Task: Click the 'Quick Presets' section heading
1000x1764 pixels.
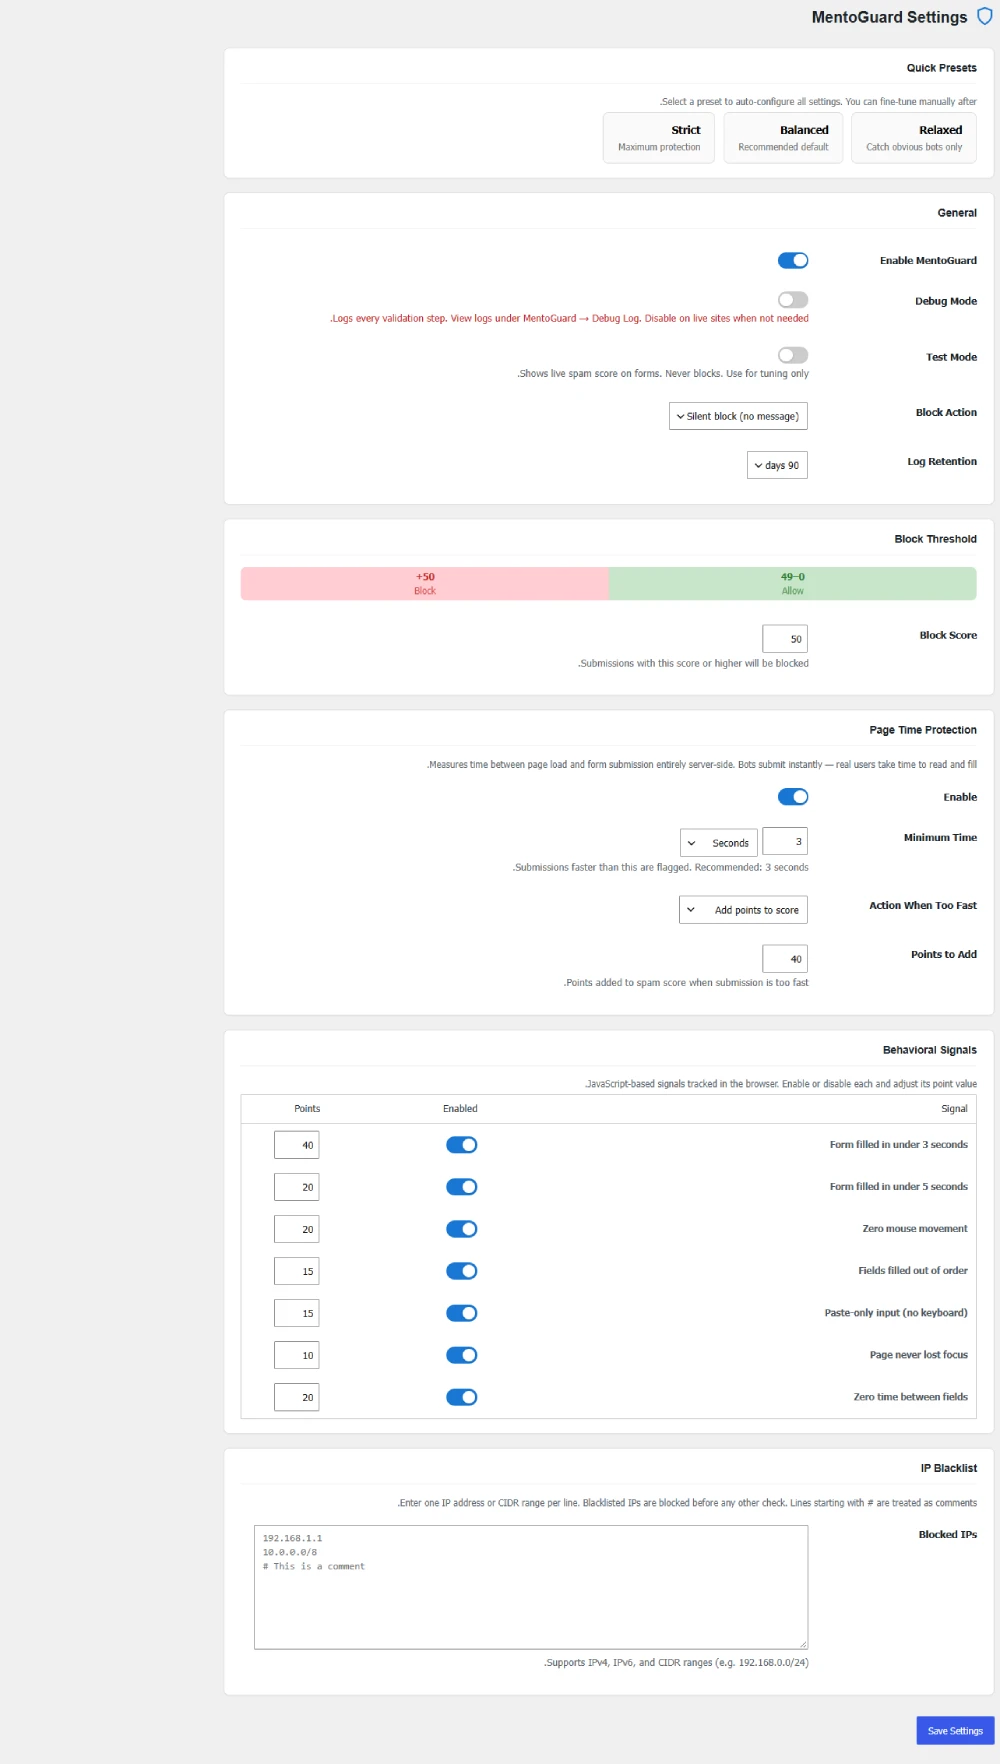Action: tap(942, 68)
